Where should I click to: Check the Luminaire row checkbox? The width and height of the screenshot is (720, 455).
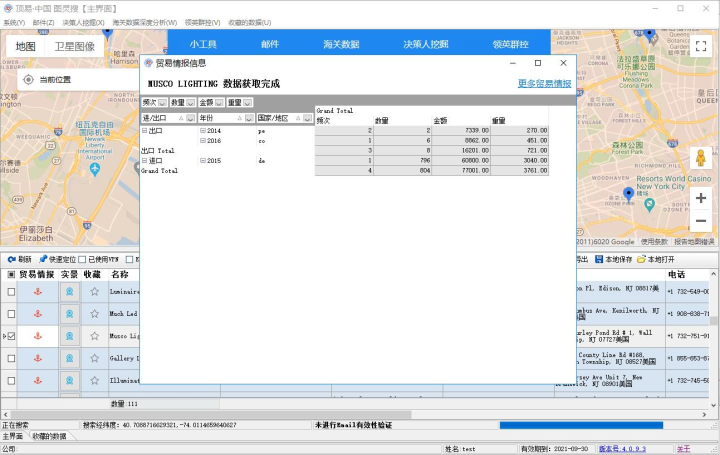point(11,292)
